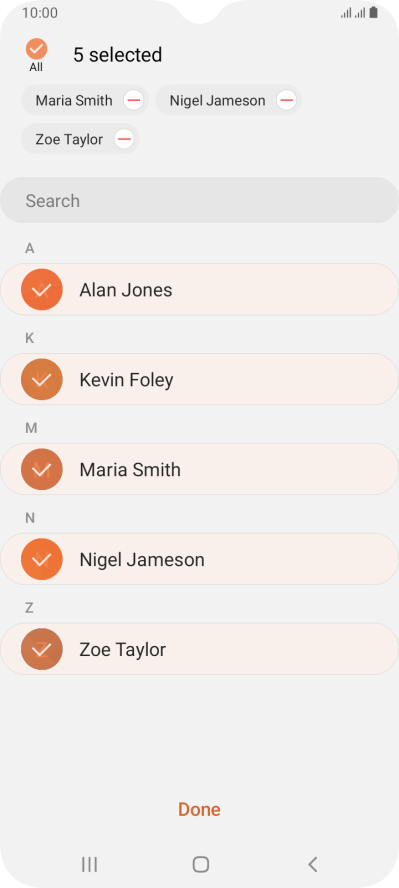Image resolution: width=399 pixels, height=888 pixels.
Task: Tap the Zoe Taylor chip label
Action: (x=69, y=139)
